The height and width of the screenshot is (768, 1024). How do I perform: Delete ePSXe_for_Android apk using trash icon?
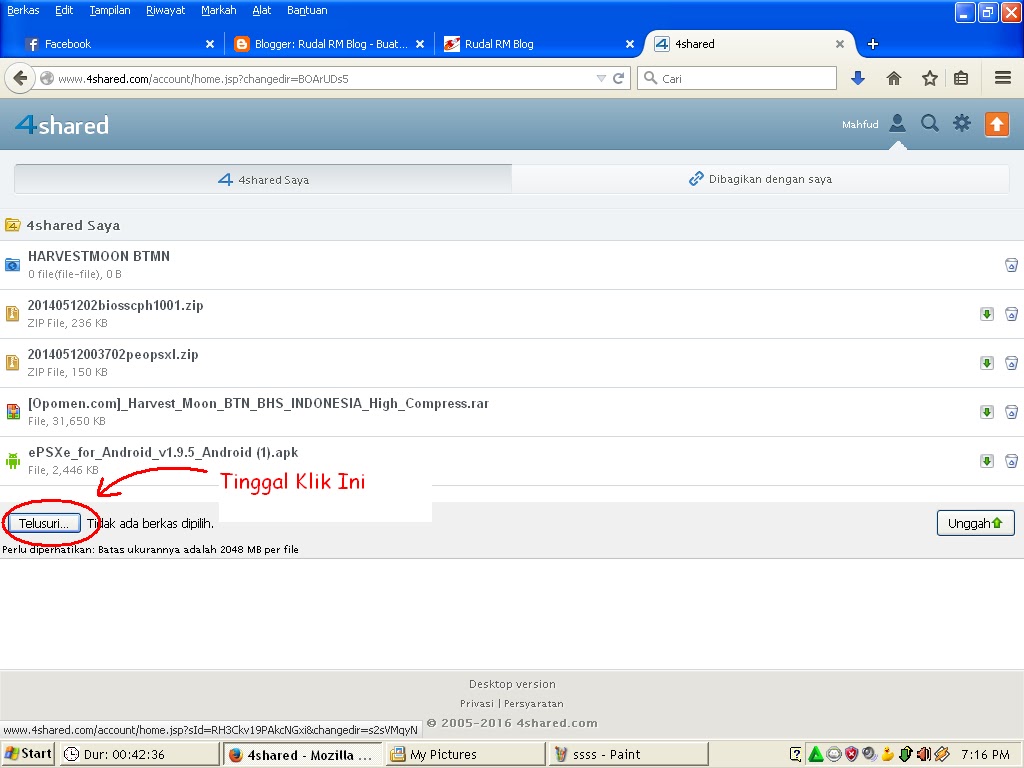(1011, 461)
